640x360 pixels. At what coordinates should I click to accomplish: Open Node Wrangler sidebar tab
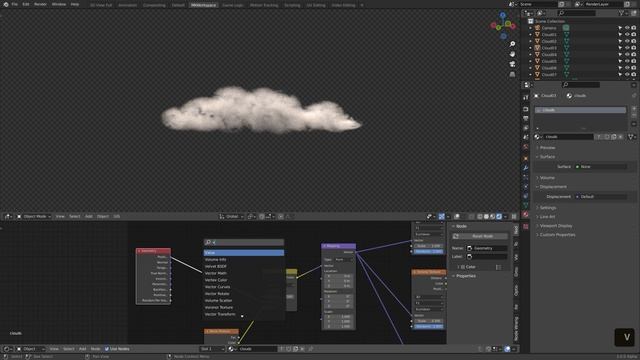click(516, 329)
